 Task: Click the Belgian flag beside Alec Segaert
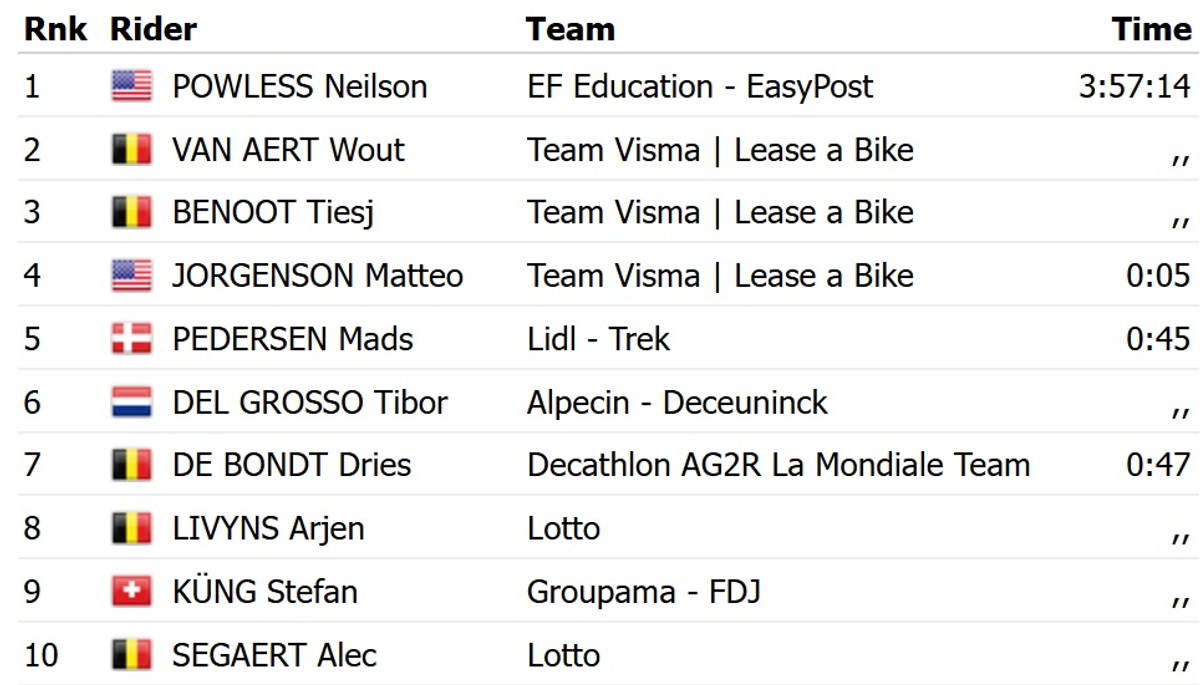click(131, 655)
